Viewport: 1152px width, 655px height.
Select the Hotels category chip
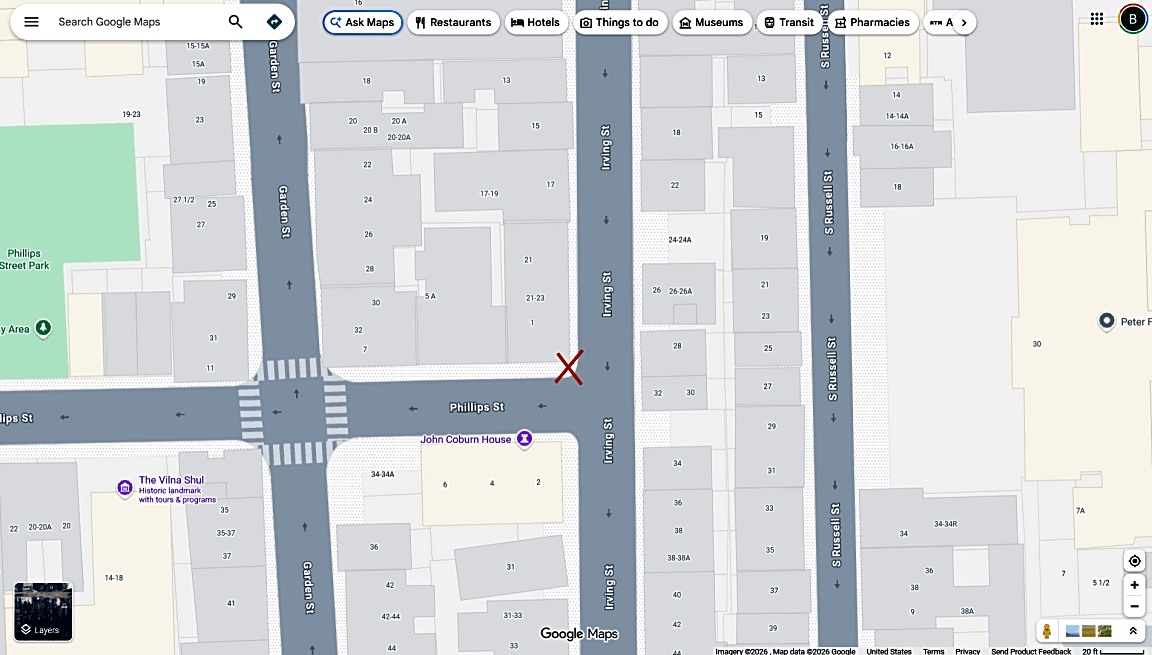[536, 22]
